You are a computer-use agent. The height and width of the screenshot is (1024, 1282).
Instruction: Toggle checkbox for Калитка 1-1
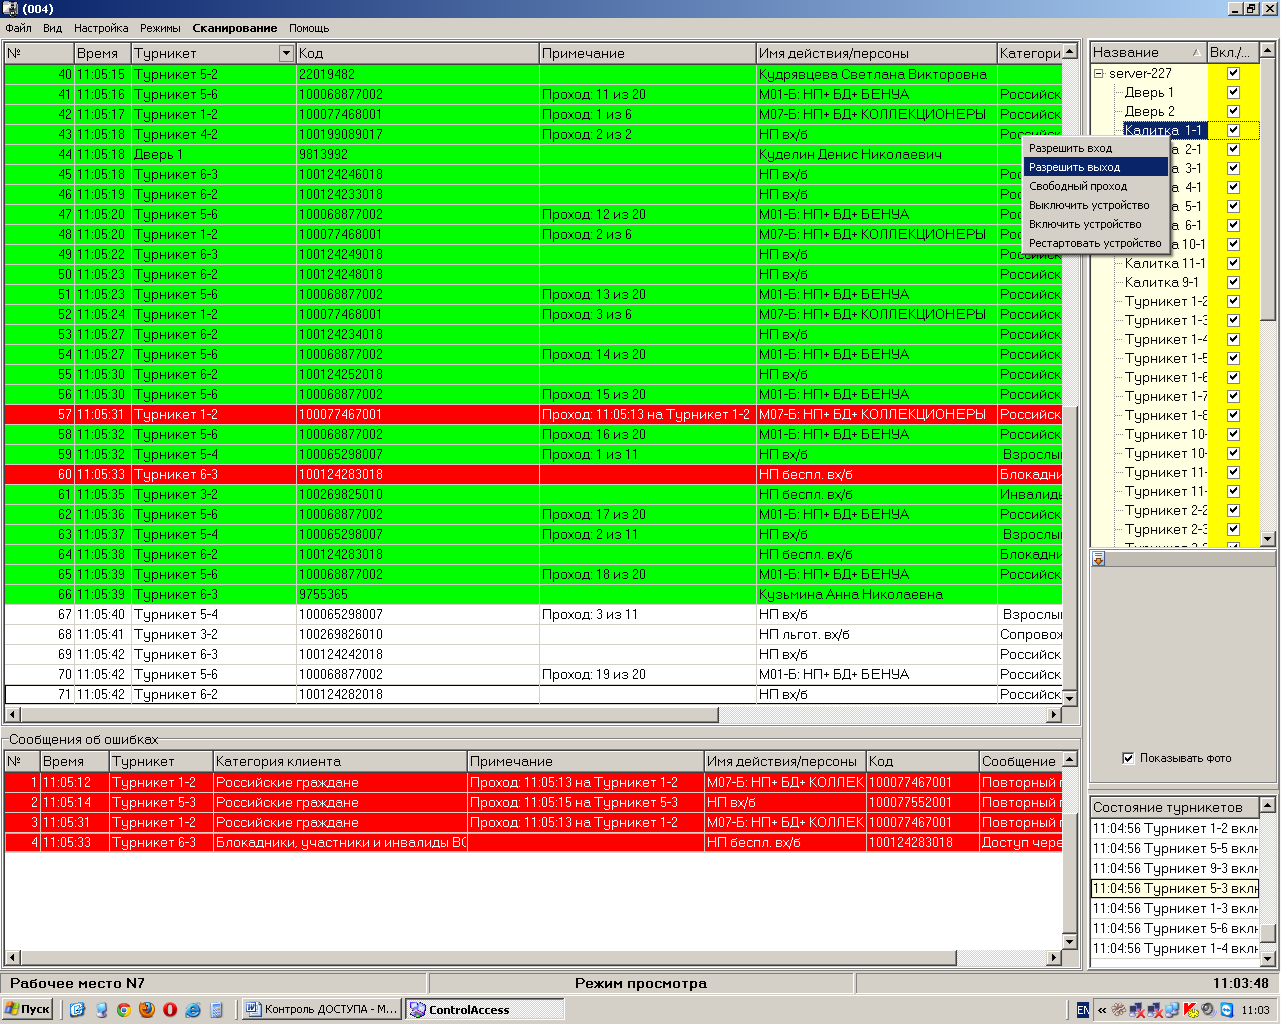1233,130
